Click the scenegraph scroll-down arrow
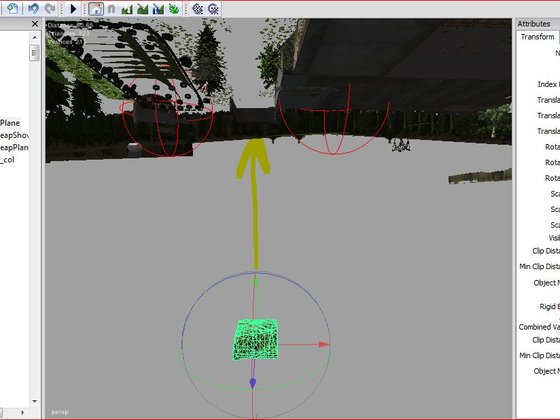Viewport: 560px width, 420px height. click(x=35, y=401)
